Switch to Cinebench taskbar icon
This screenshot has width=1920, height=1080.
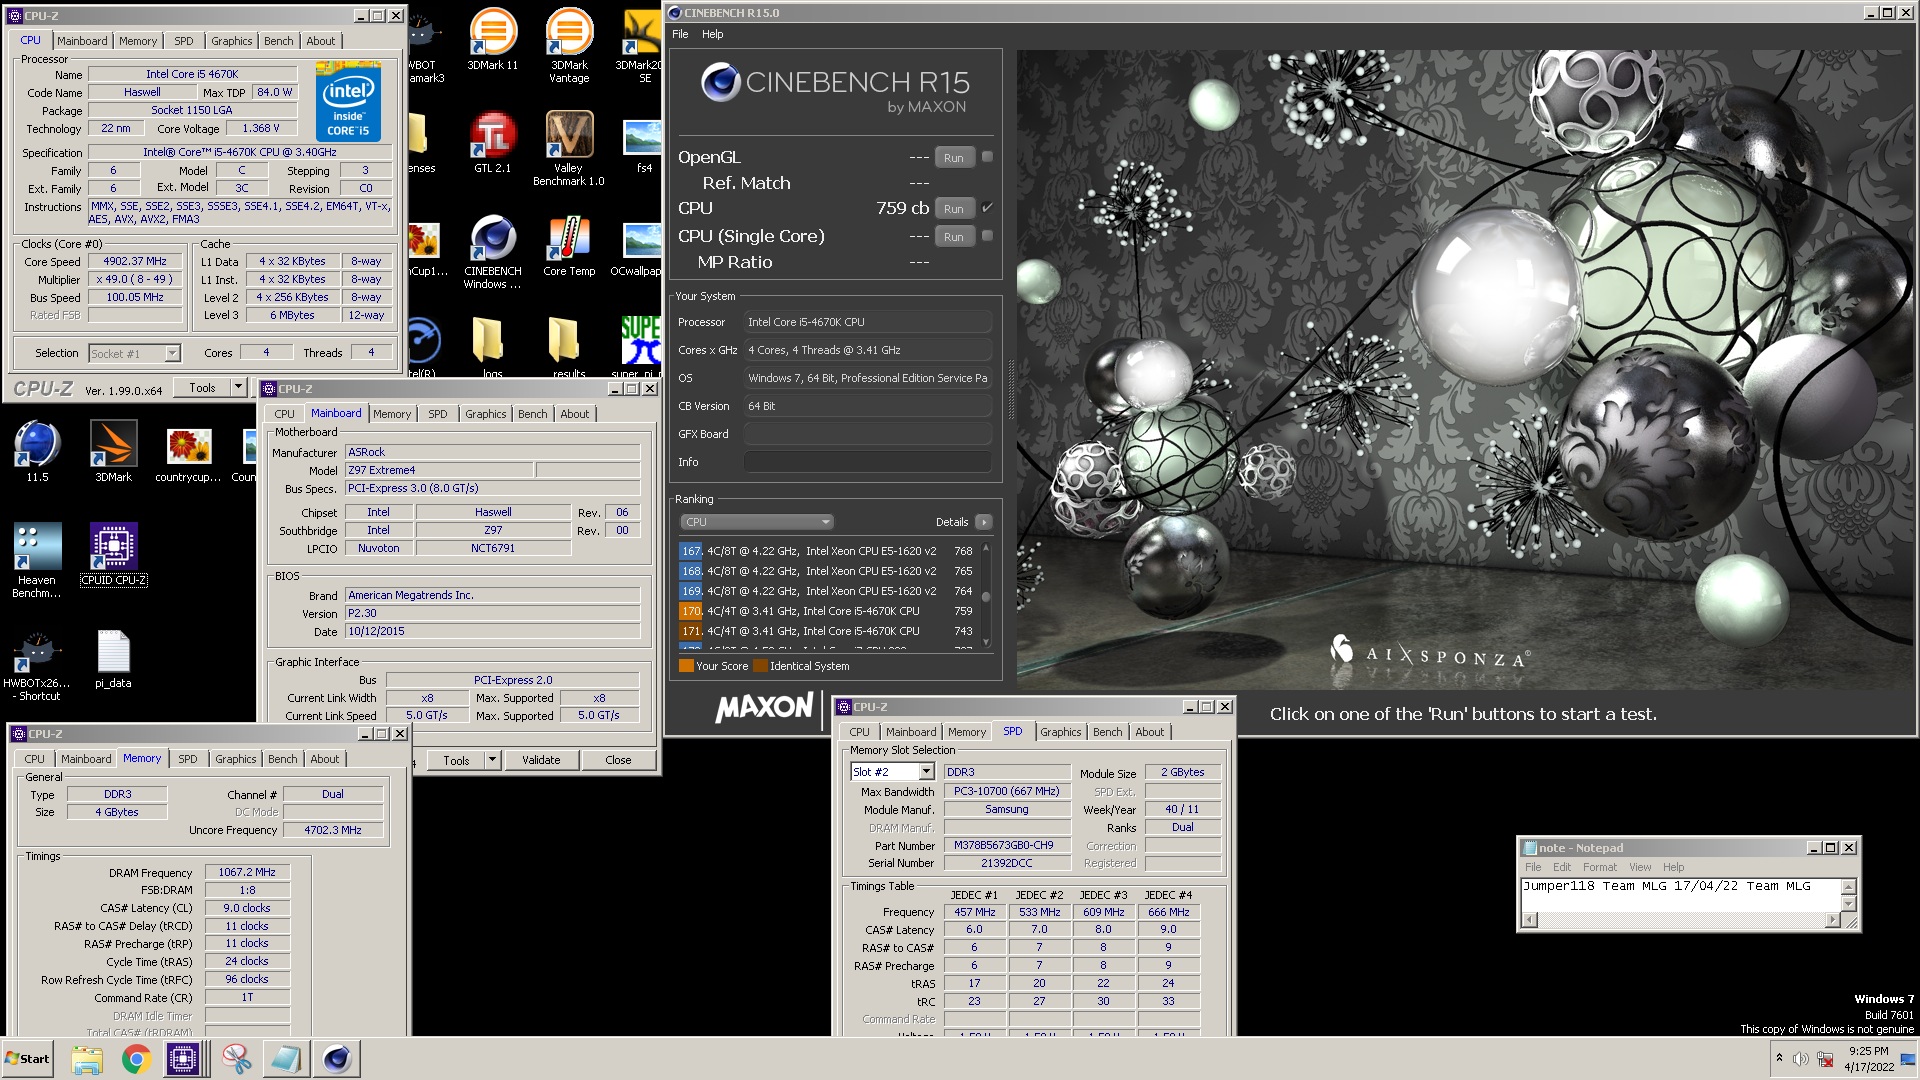pos(337,1059)
